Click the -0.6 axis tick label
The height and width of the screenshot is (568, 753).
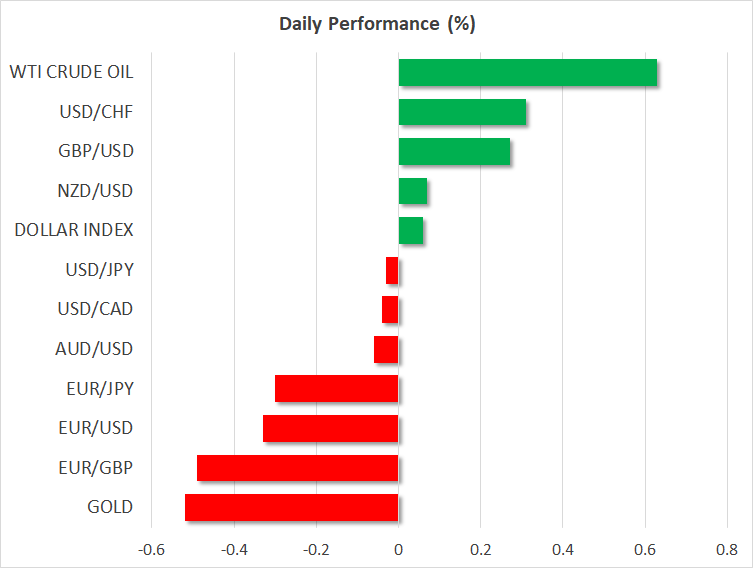(x=152, y=549)
